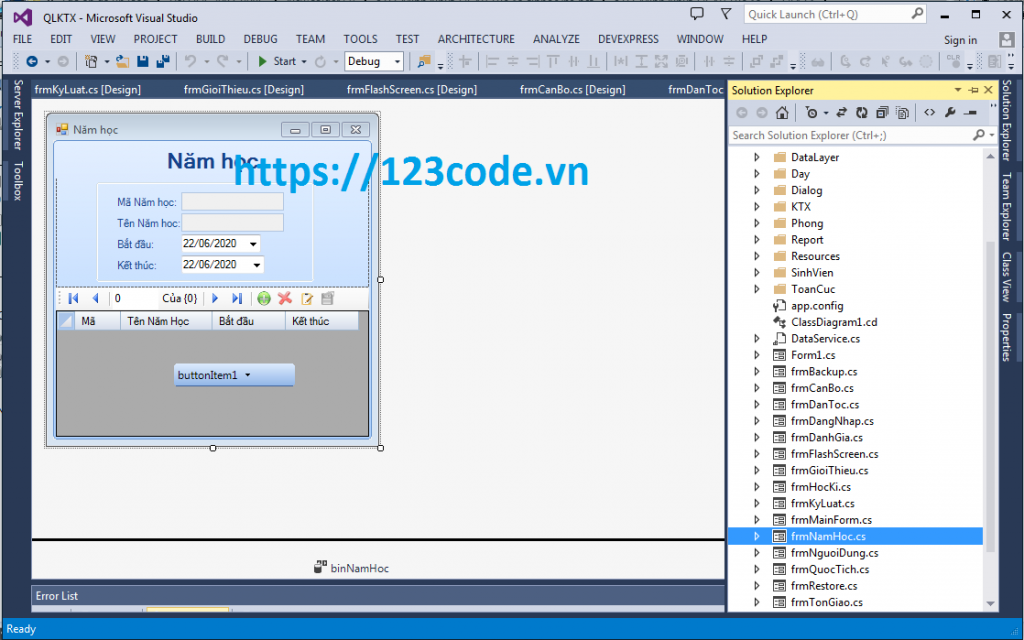Pin the Solution Explorer panel
Screen dimensions: 1024x640
tap(973, 90)
